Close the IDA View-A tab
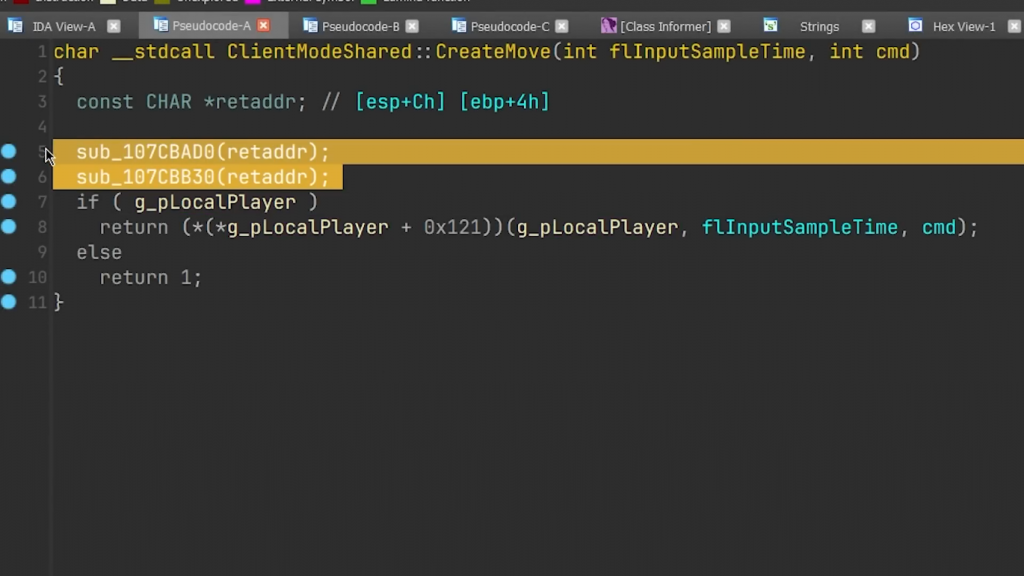The width and height of the screenshot is (1024, 576). point(114,26)
